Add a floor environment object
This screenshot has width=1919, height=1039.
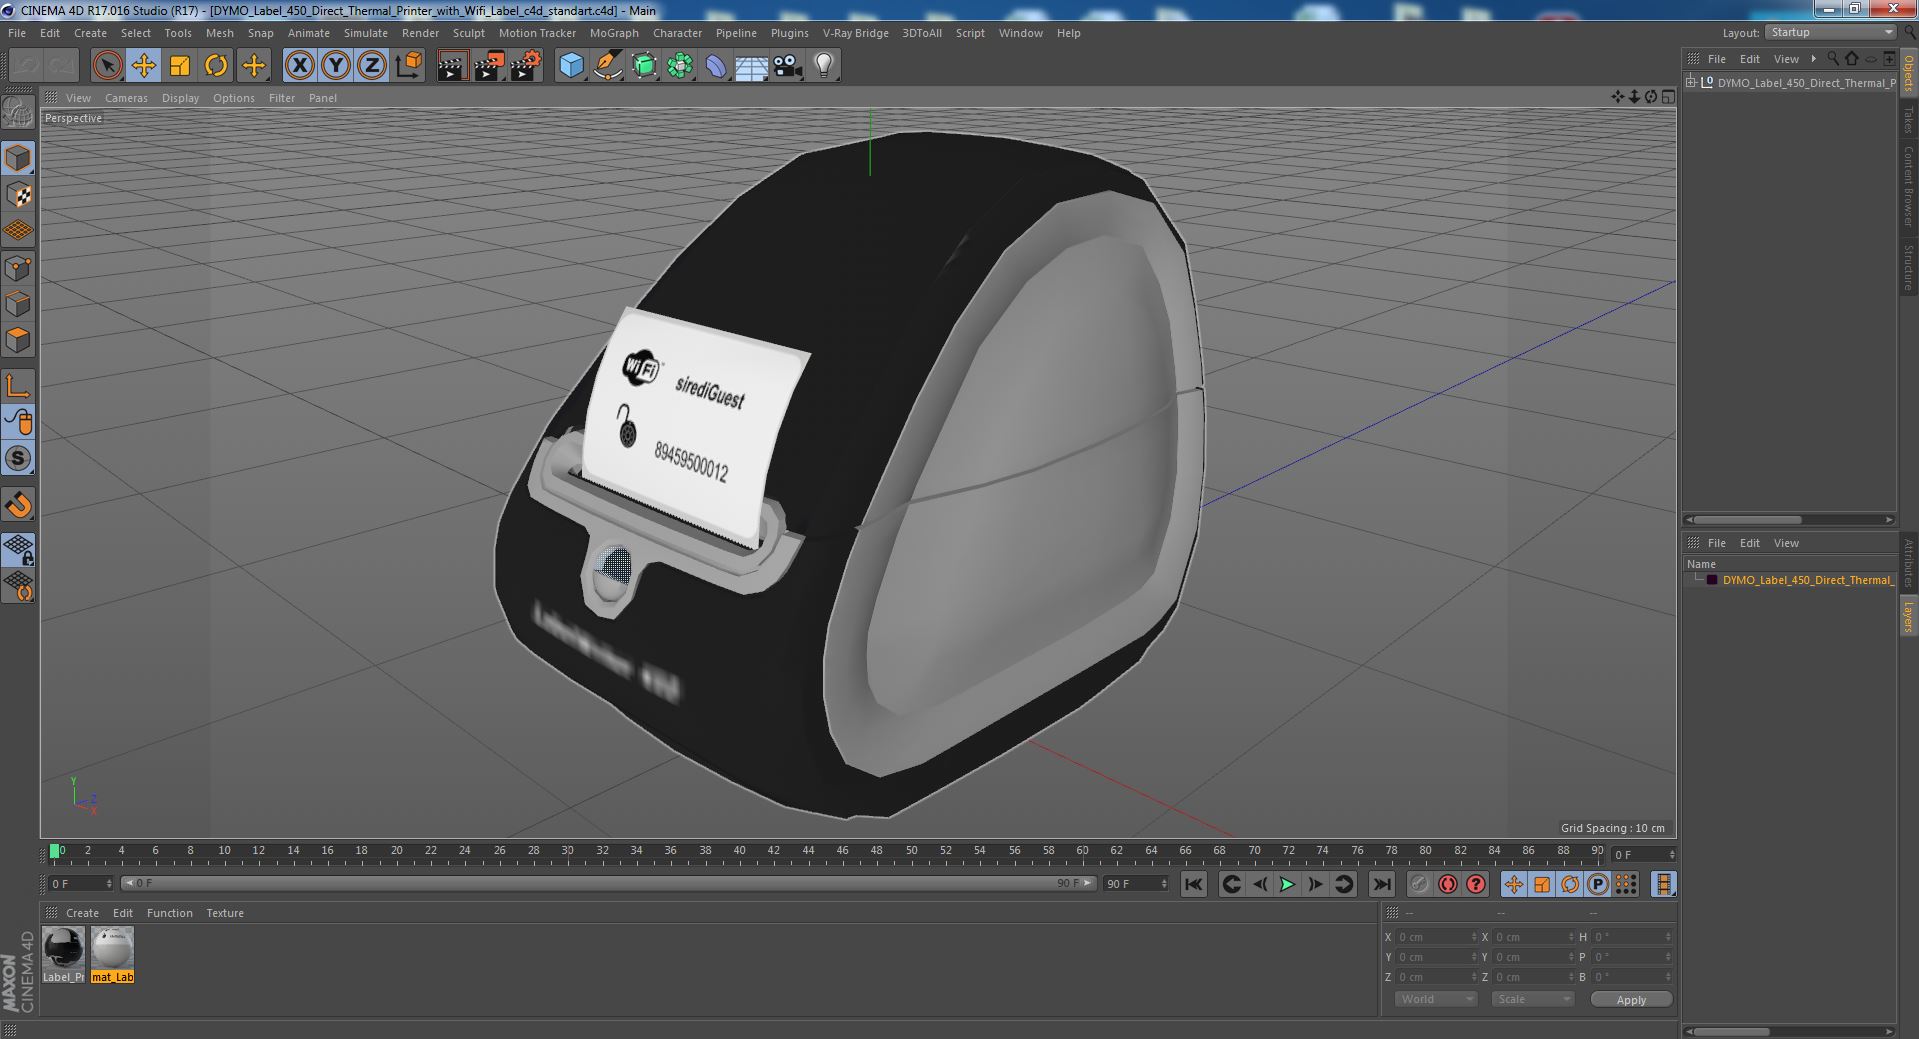click(x=752, y=66)
